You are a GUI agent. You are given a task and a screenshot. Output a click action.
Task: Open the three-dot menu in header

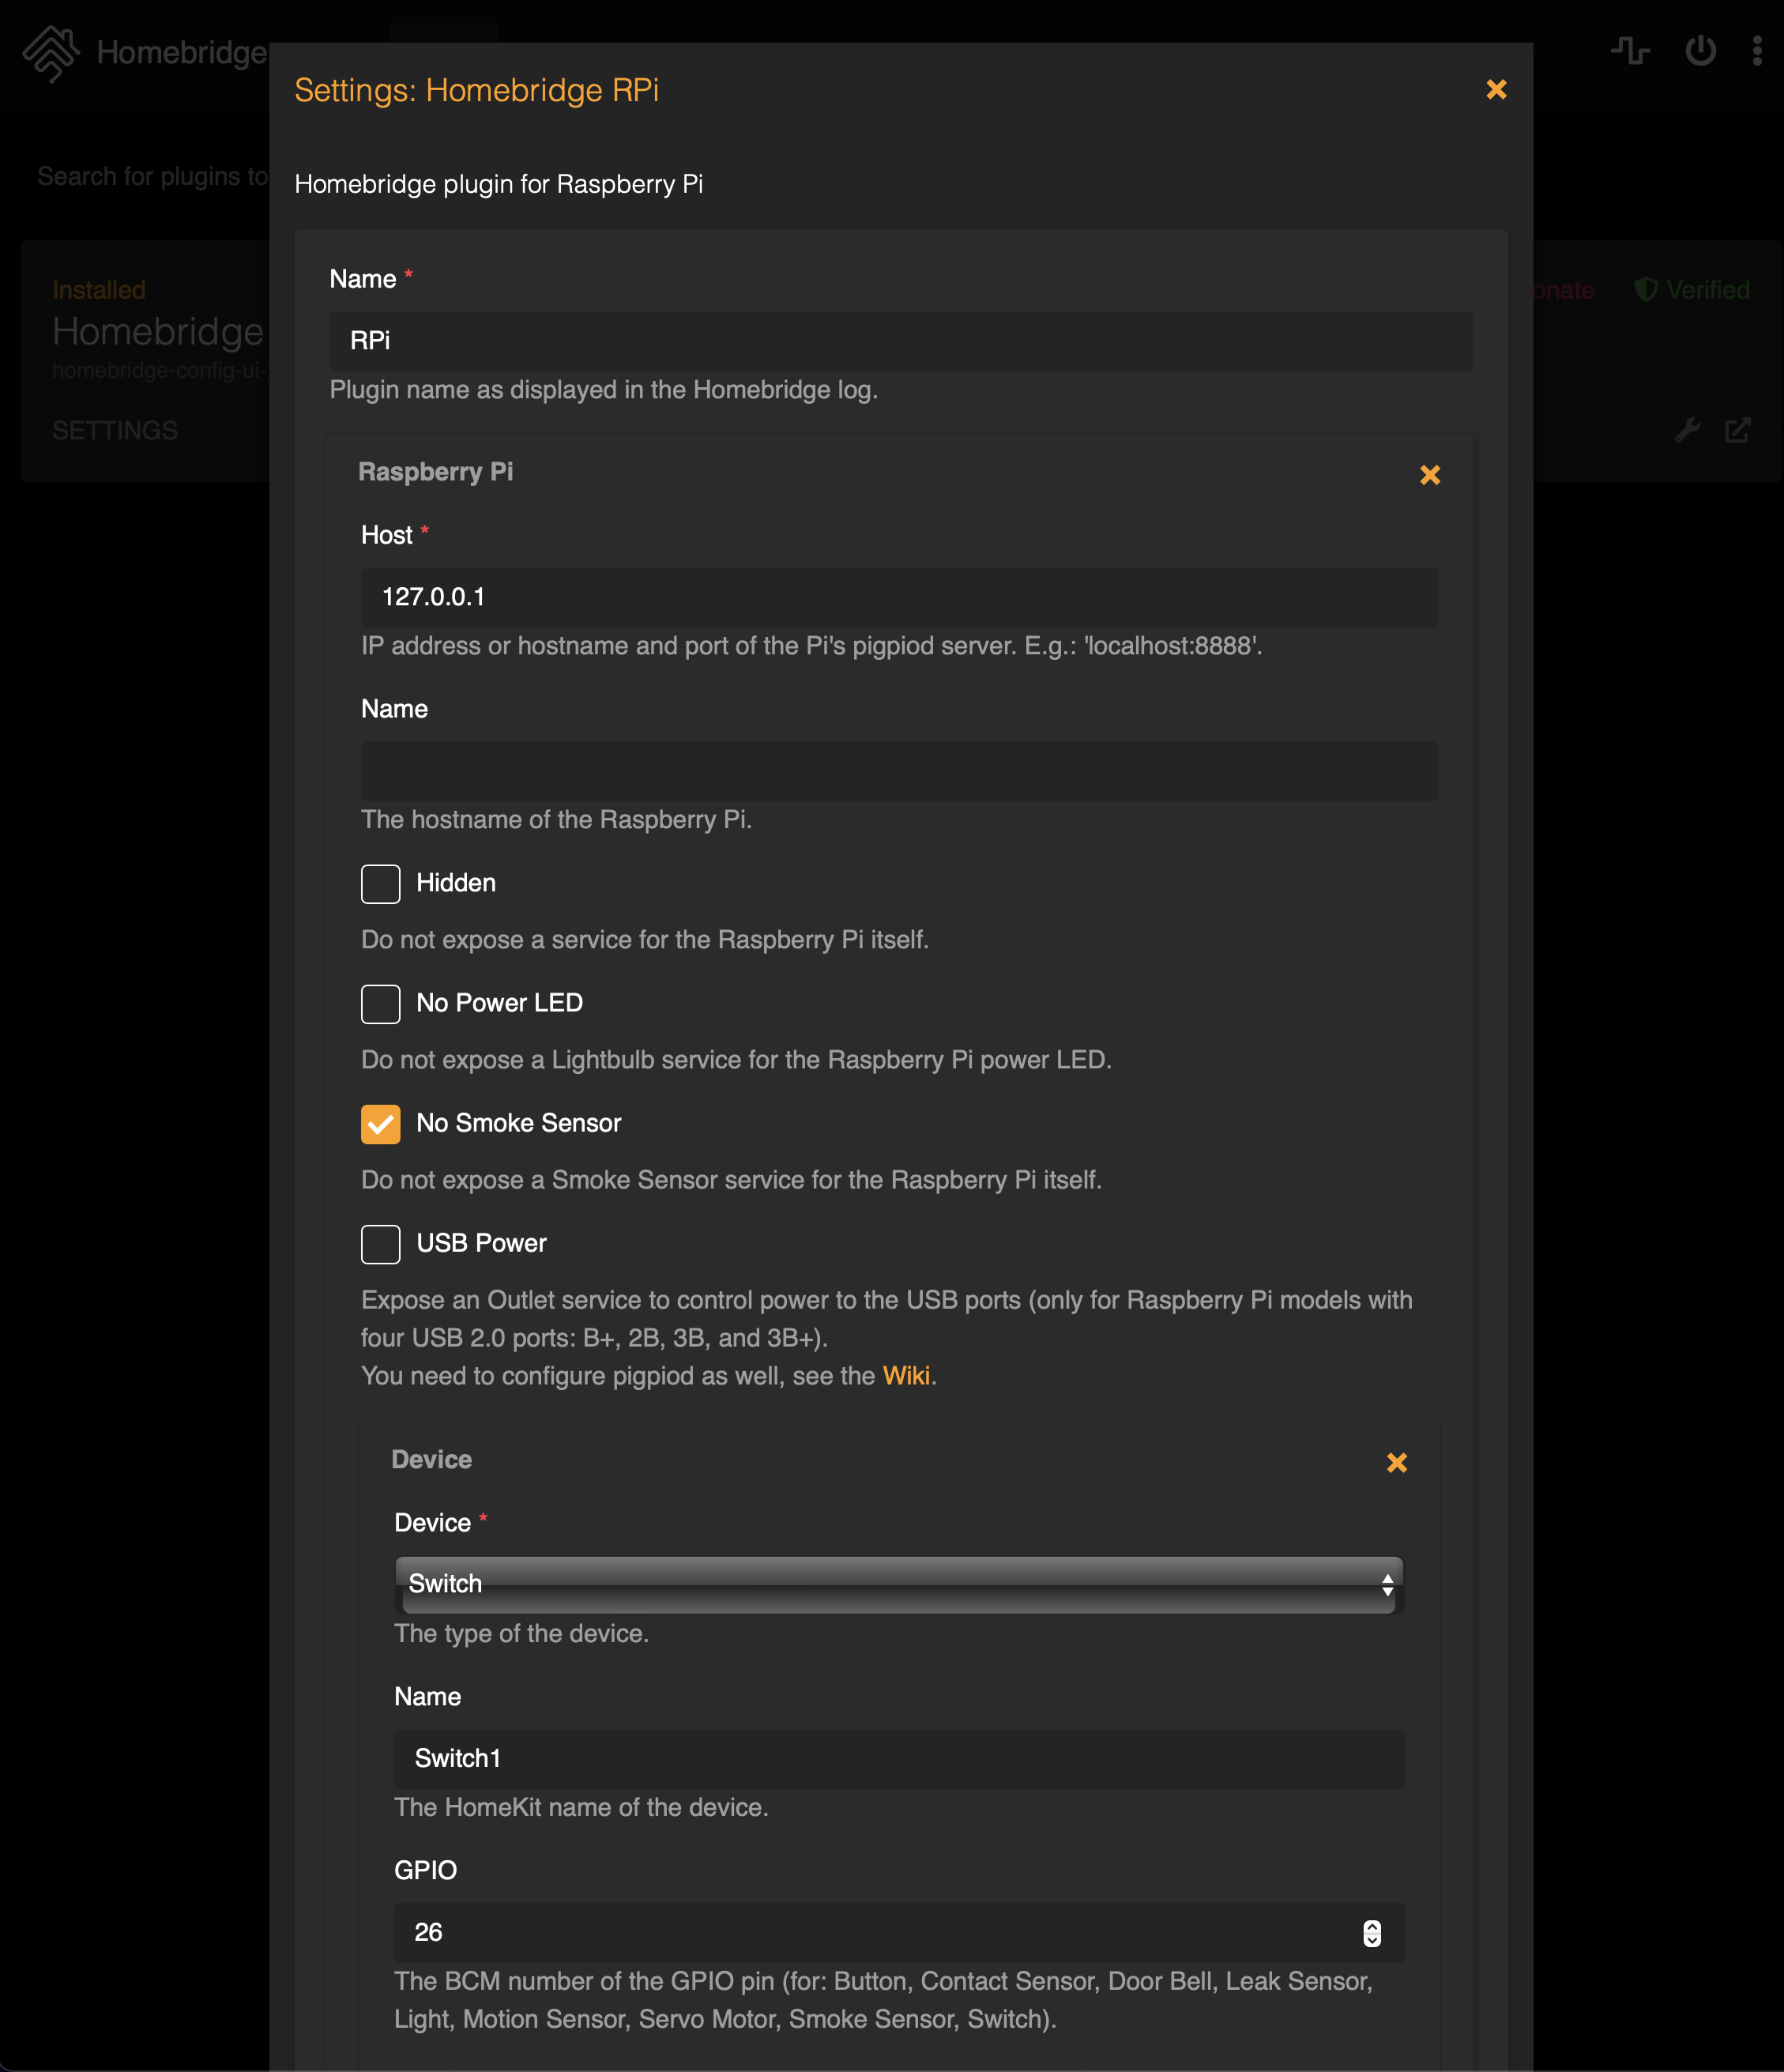1757,50
